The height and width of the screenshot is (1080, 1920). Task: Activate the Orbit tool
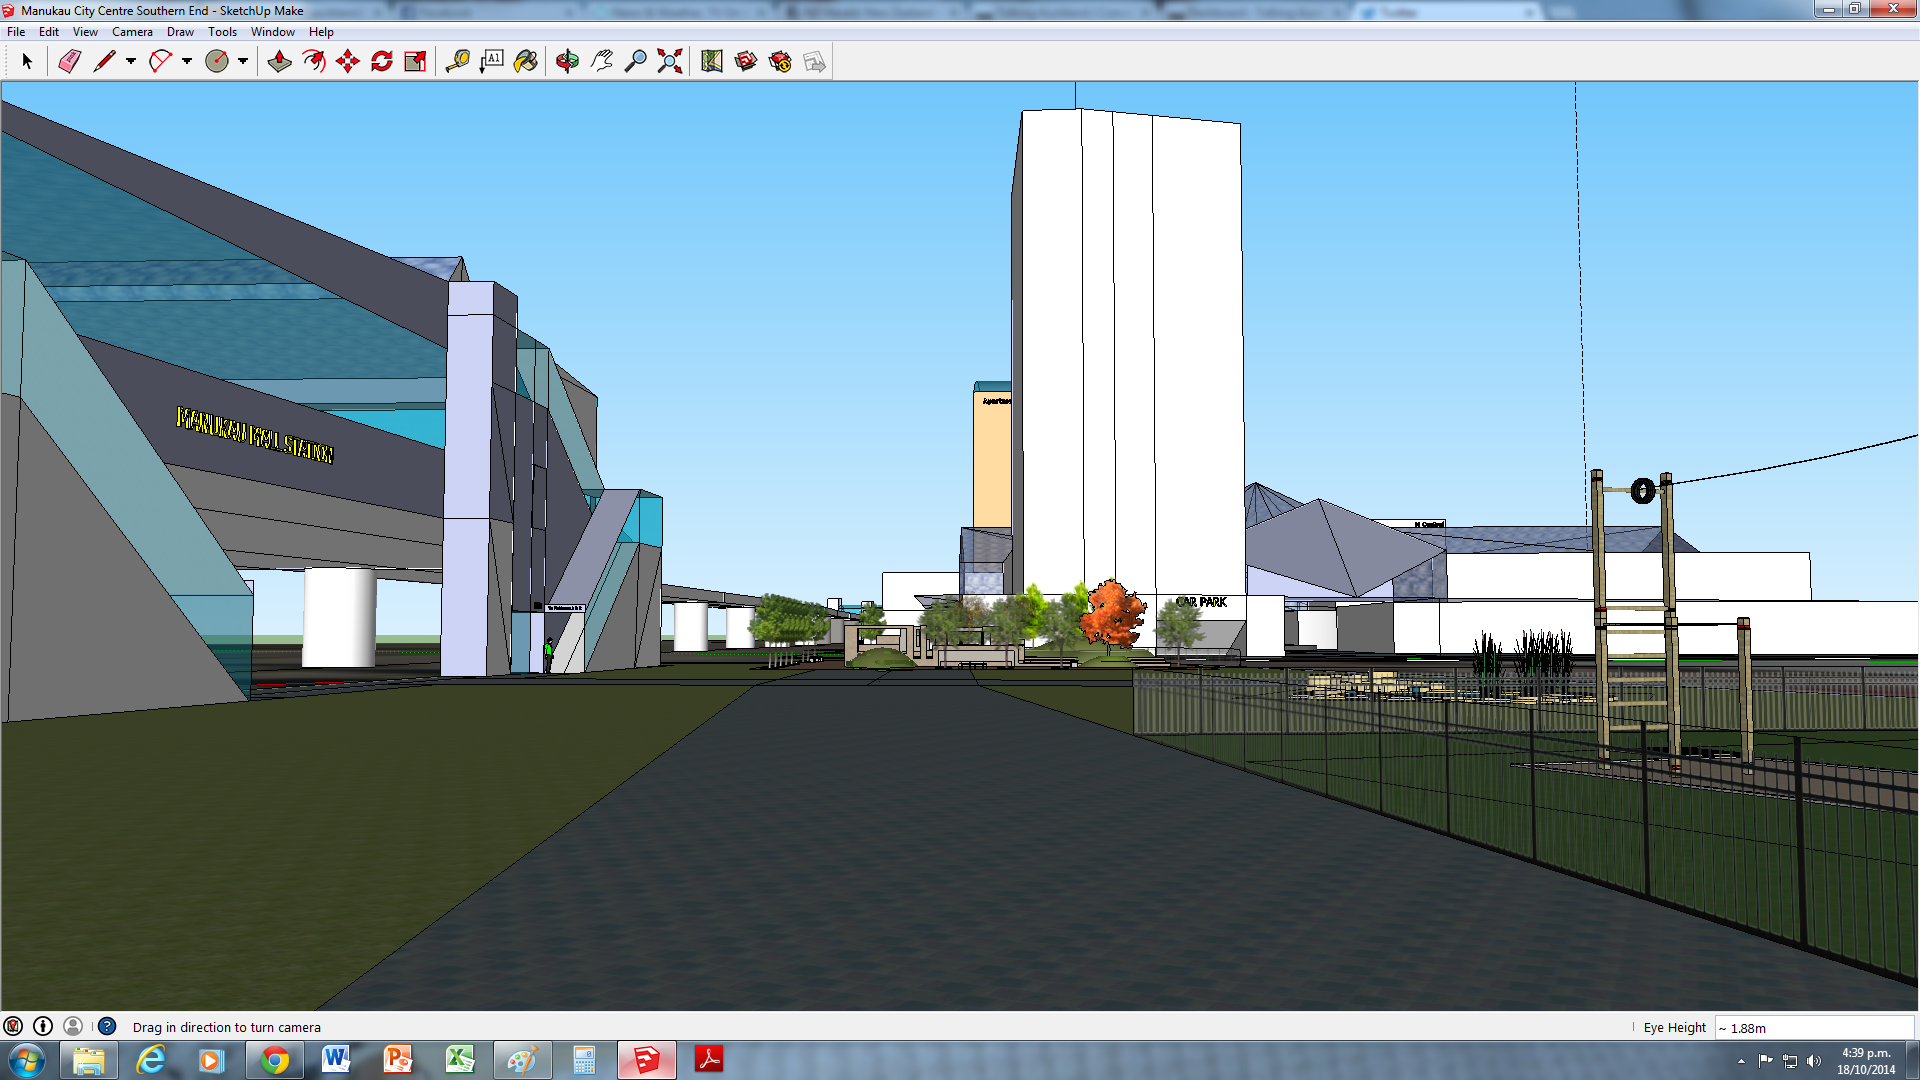pyautogui.click(x=567, y=62)
